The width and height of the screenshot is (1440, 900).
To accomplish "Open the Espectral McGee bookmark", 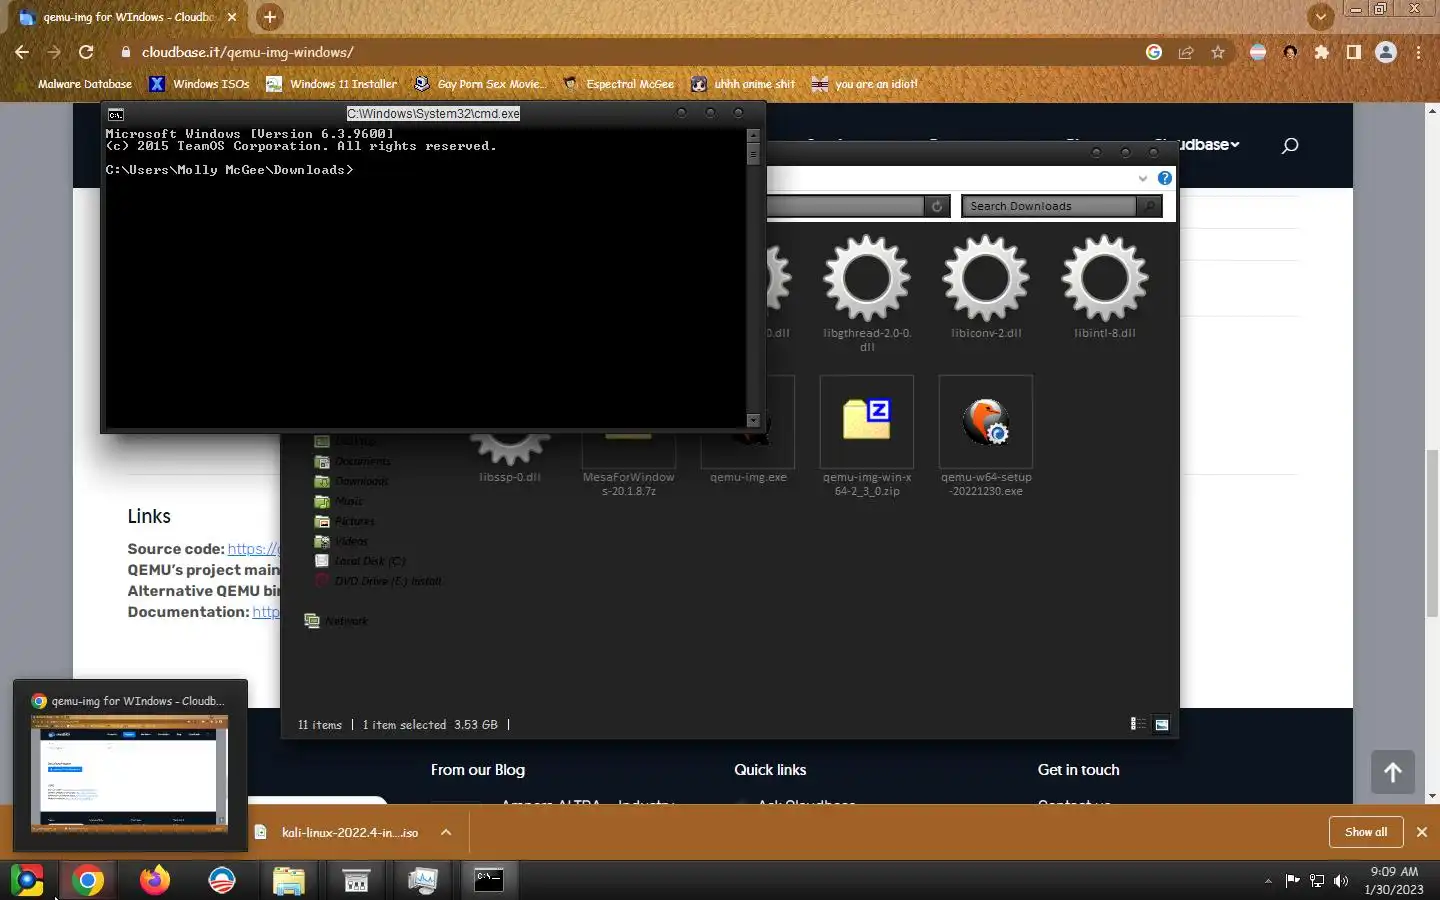I will (x=618, y=84).
